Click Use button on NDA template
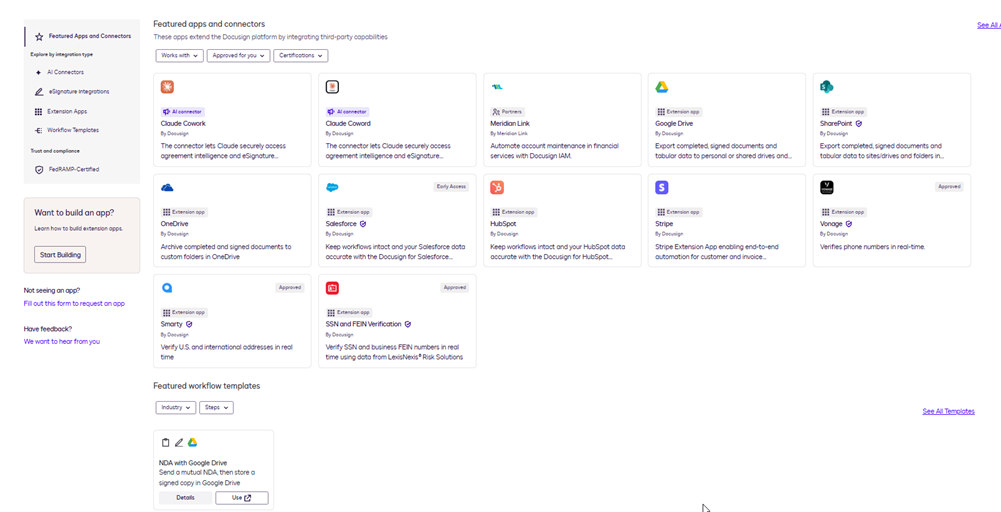Image resolution: width=1001 pixels, height=512 pixels. click(241, 498)
